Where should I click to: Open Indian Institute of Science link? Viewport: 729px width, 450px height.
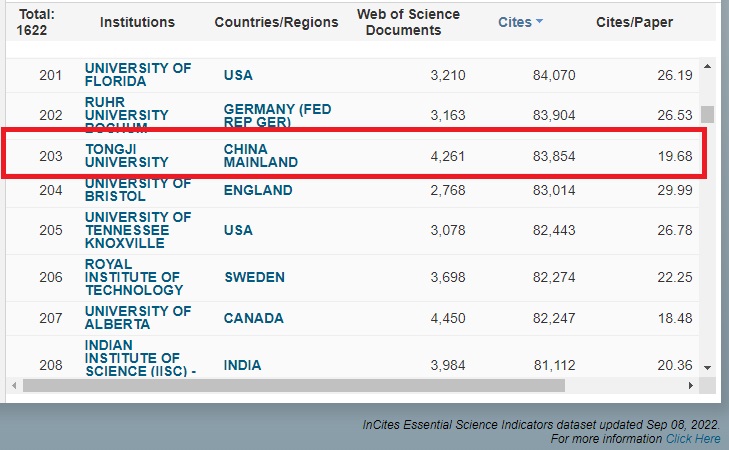pos(132,359)
